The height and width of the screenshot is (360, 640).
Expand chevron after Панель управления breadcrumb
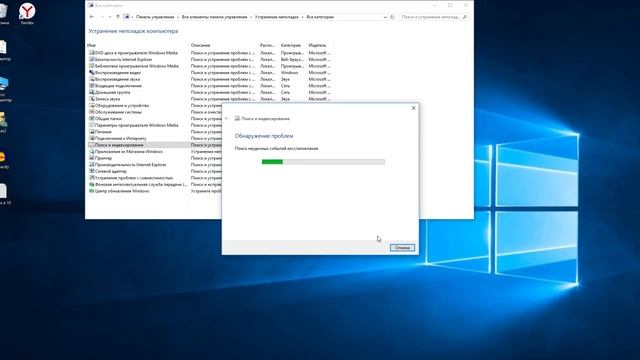(178, 17)
